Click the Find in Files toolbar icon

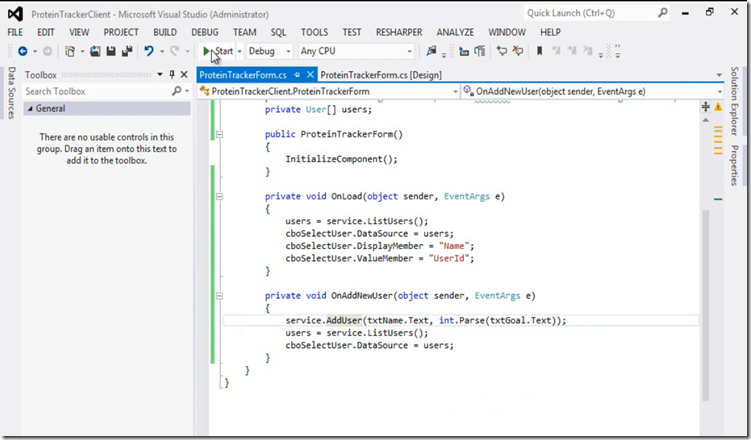coord(431,51)
